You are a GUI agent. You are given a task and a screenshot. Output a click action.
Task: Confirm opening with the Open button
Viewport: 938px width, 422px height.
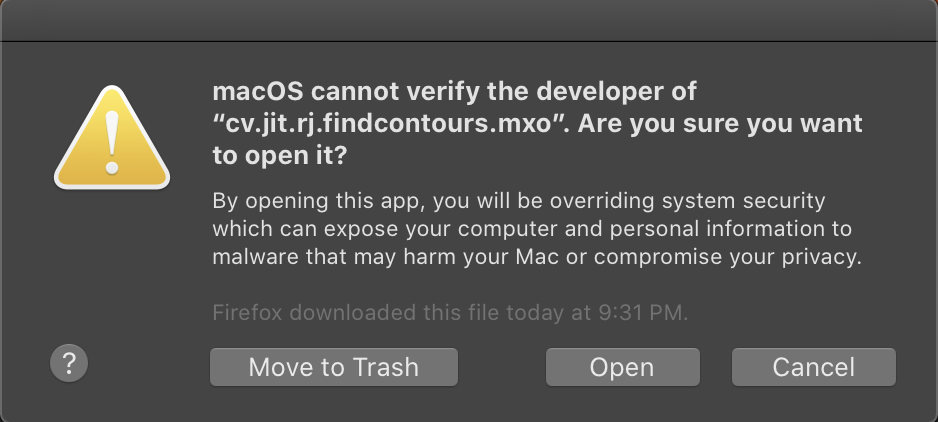pyautogui.click(x=622, y=367)
